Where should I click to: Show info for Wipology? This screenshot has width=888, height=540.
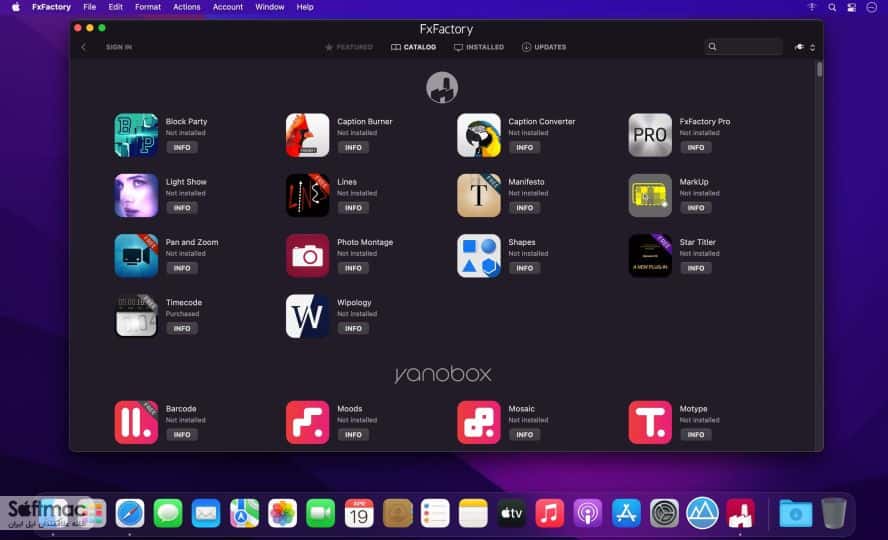tap(353, 328)
